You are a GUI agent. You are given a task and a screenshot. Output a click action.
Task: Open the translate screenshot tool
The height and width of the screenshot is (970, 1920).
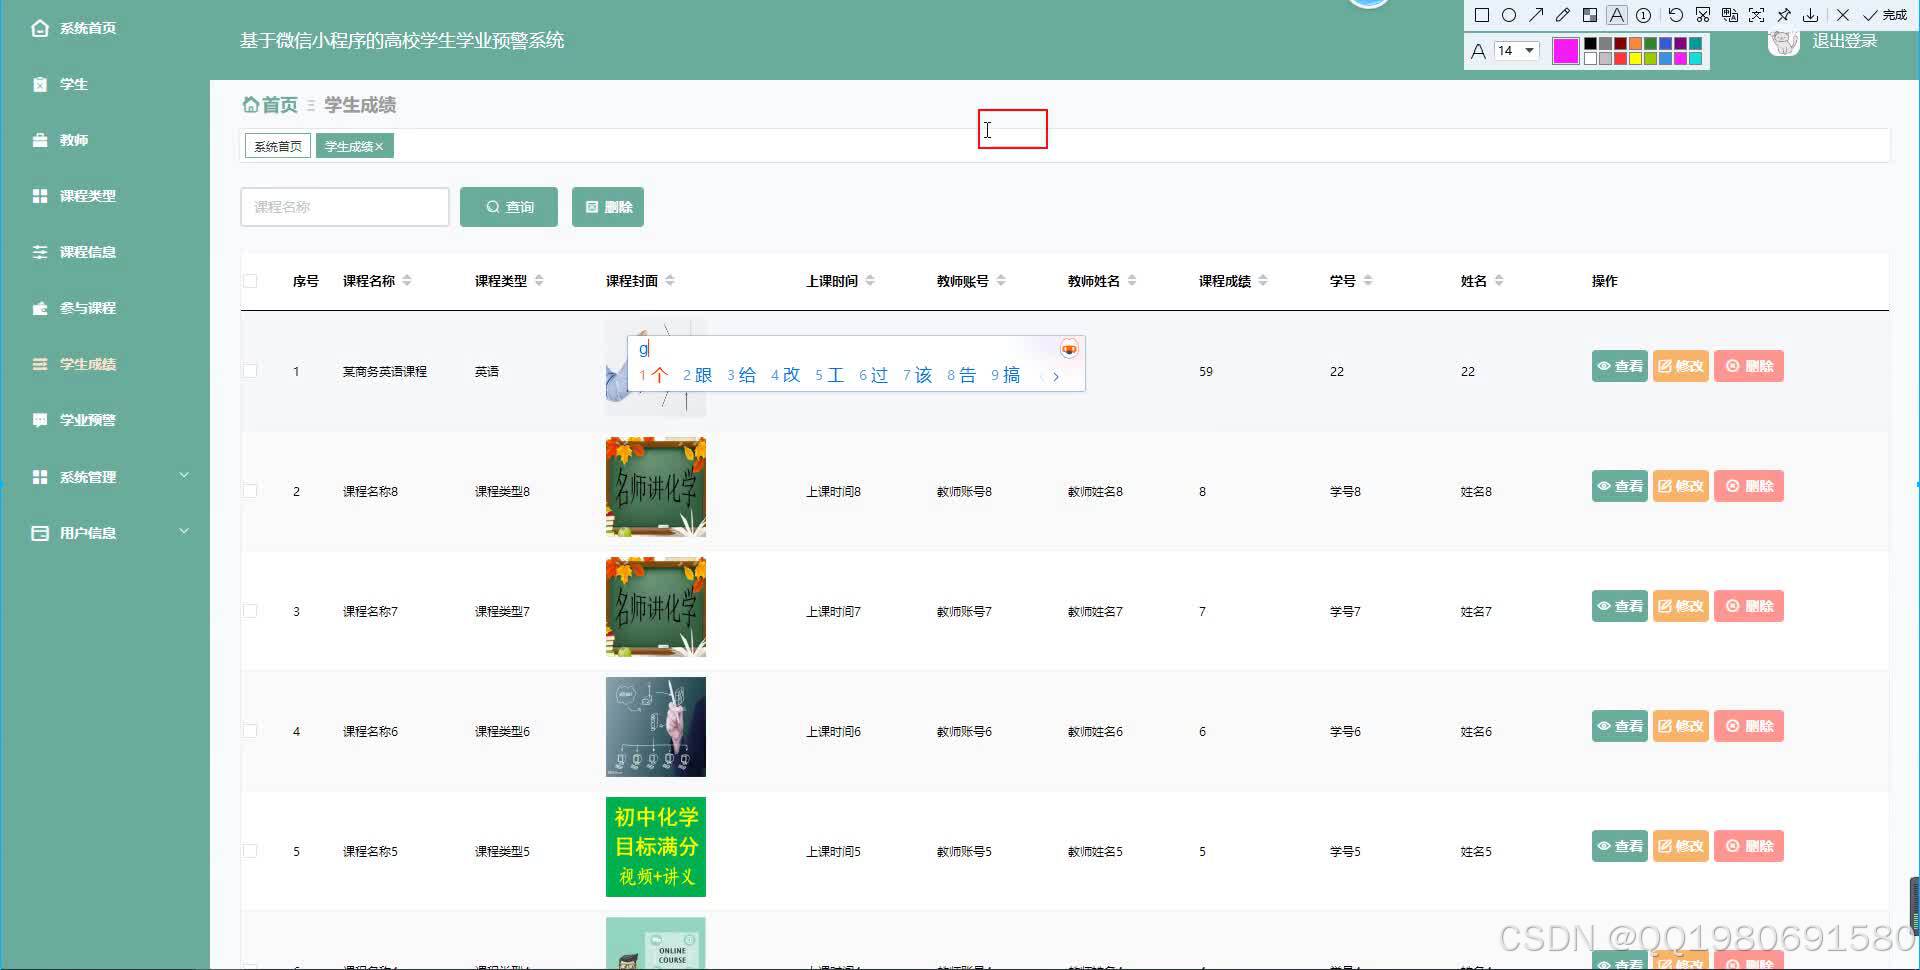(x=1730, y=15)
